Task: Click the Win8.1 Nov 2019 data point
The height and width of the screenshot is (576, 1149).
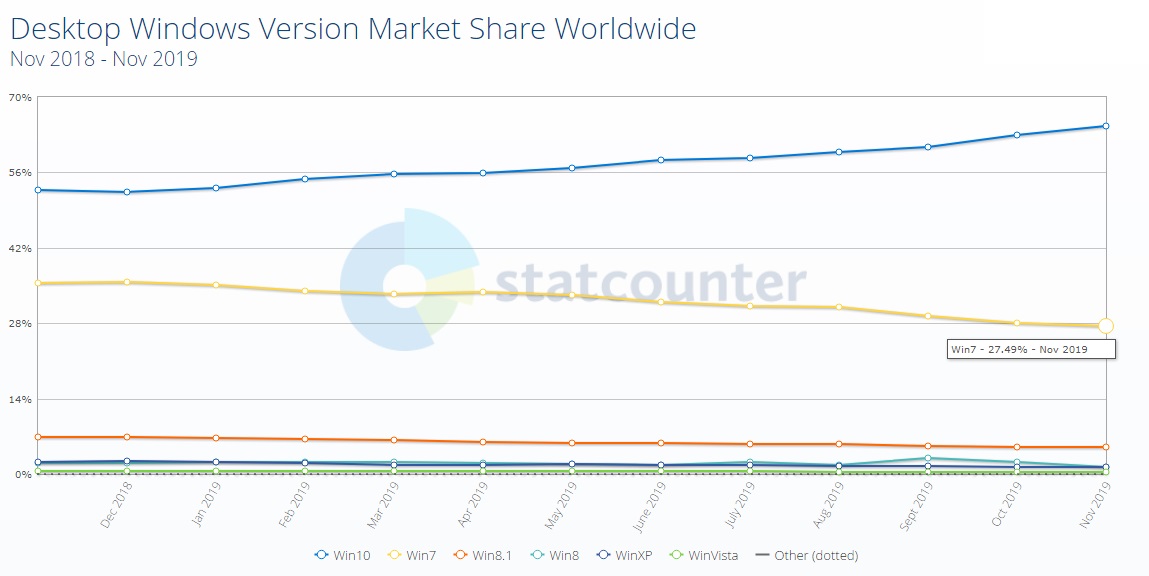Action: (1105, 447)
